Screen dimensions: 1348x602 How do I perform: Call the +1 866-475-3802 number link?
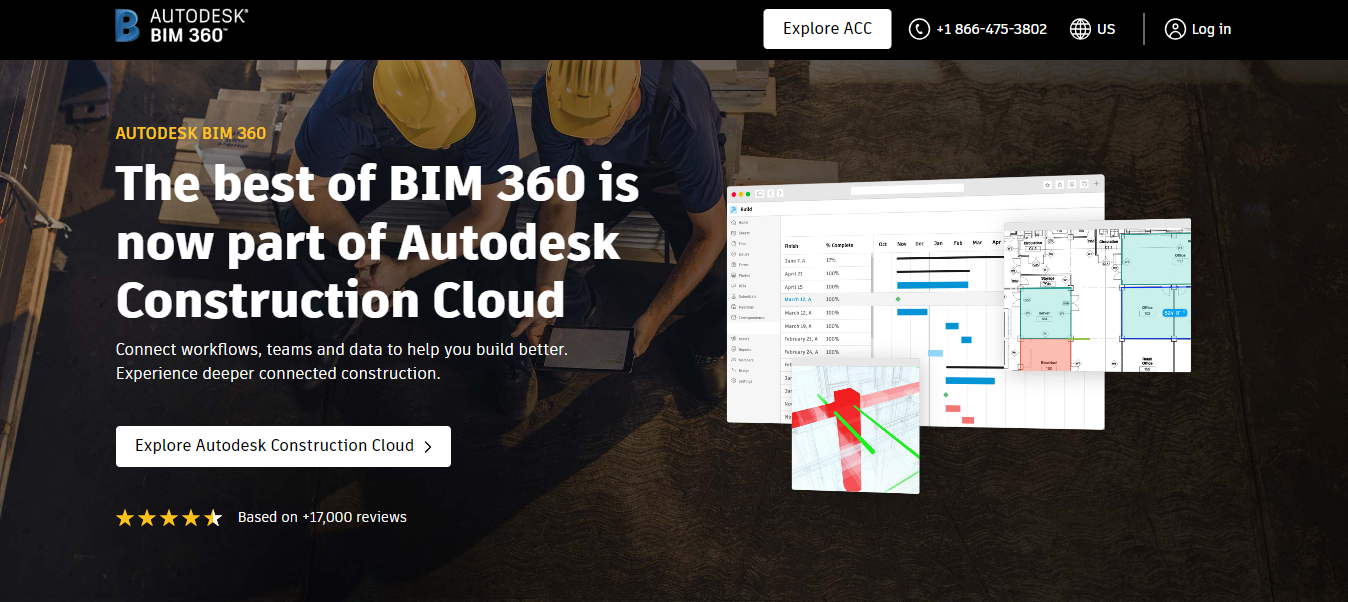click(x=991, y=29)
